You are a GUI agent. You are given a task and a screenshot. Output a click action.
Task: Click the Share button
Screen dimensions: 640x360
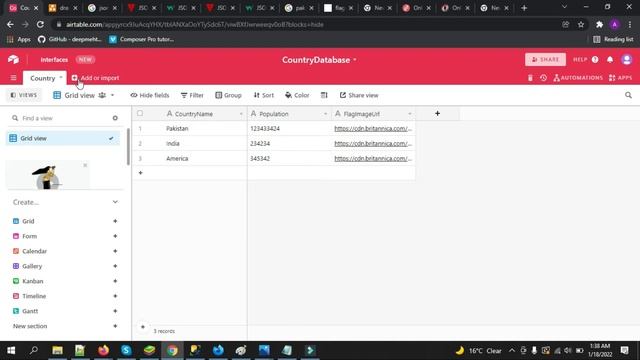click(x=545, y=60)
